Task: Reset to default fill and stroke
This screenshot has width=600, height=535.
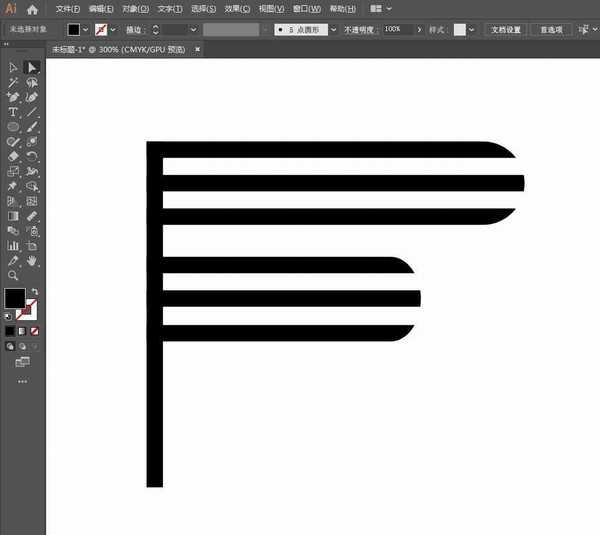Action: coord(9,314)
